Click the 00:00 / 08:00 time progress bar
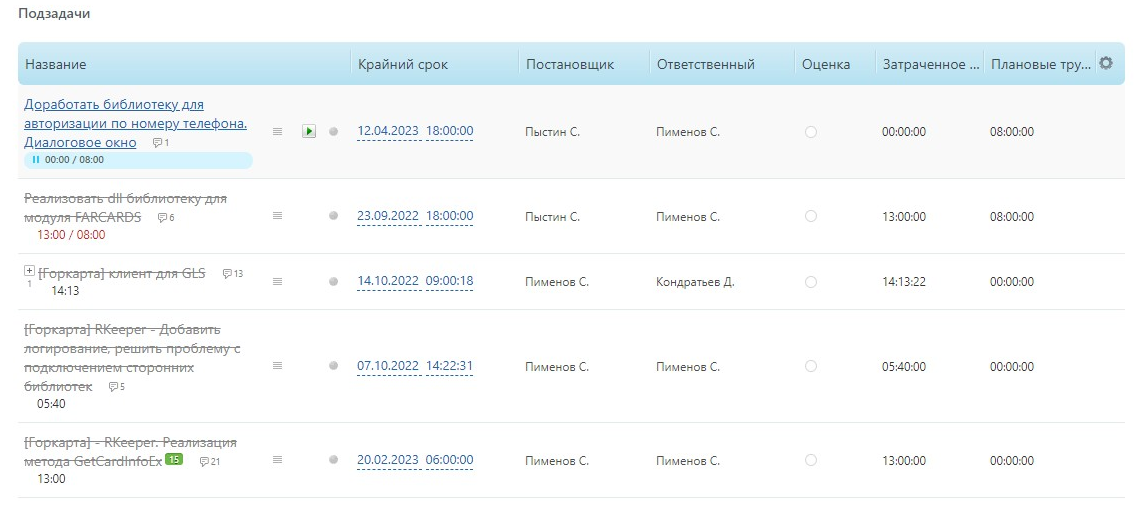 tap(138, 160)
